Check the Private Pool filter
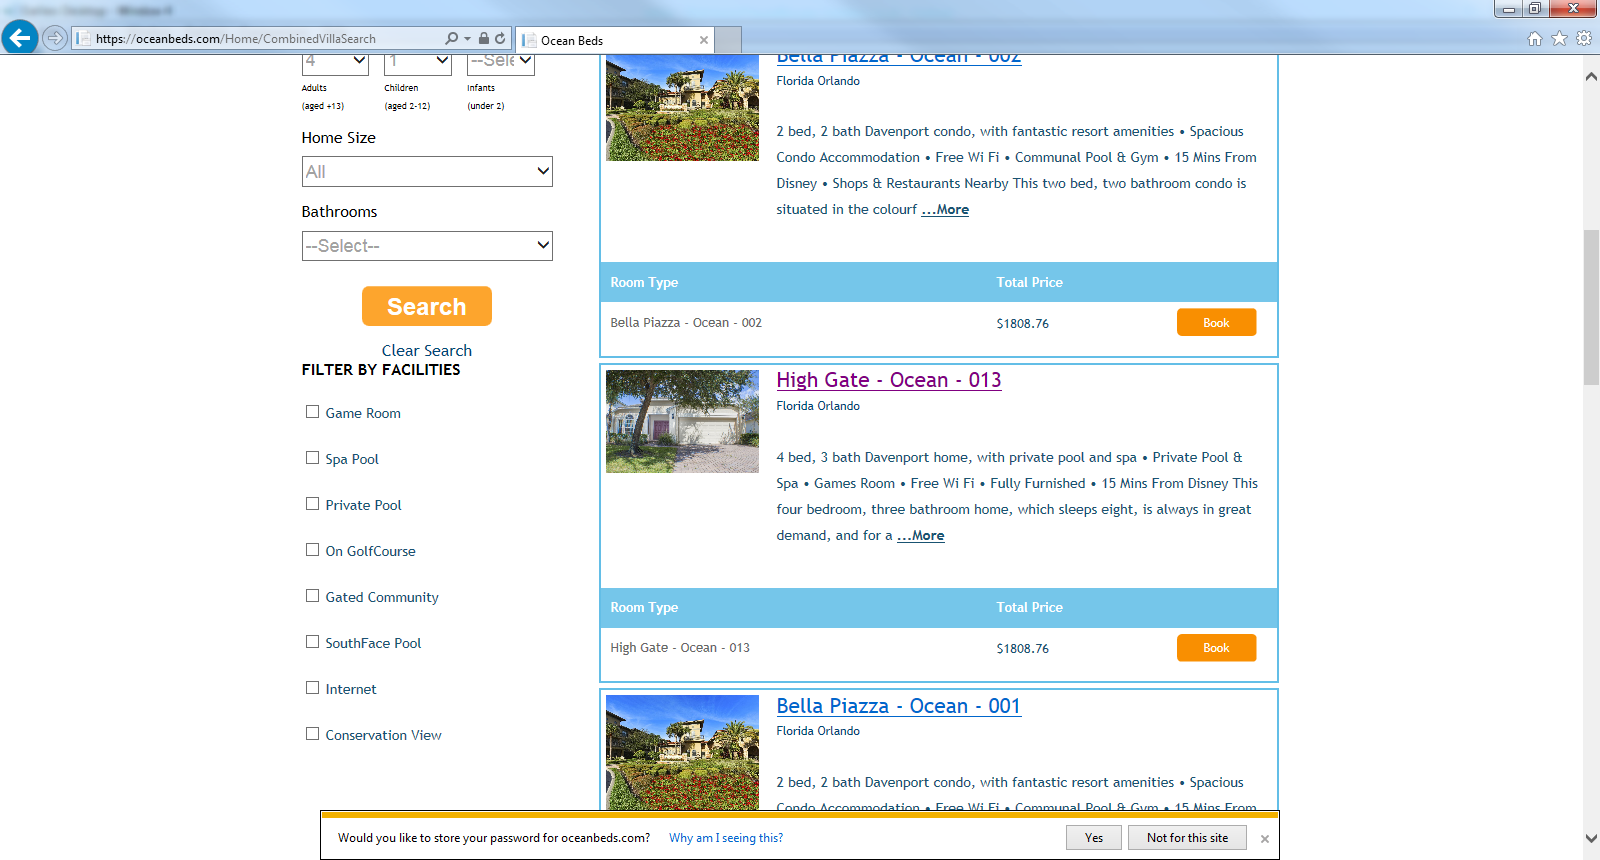Image resolution: width=1600 pixels, height=860 pixels. click(312, 504)
